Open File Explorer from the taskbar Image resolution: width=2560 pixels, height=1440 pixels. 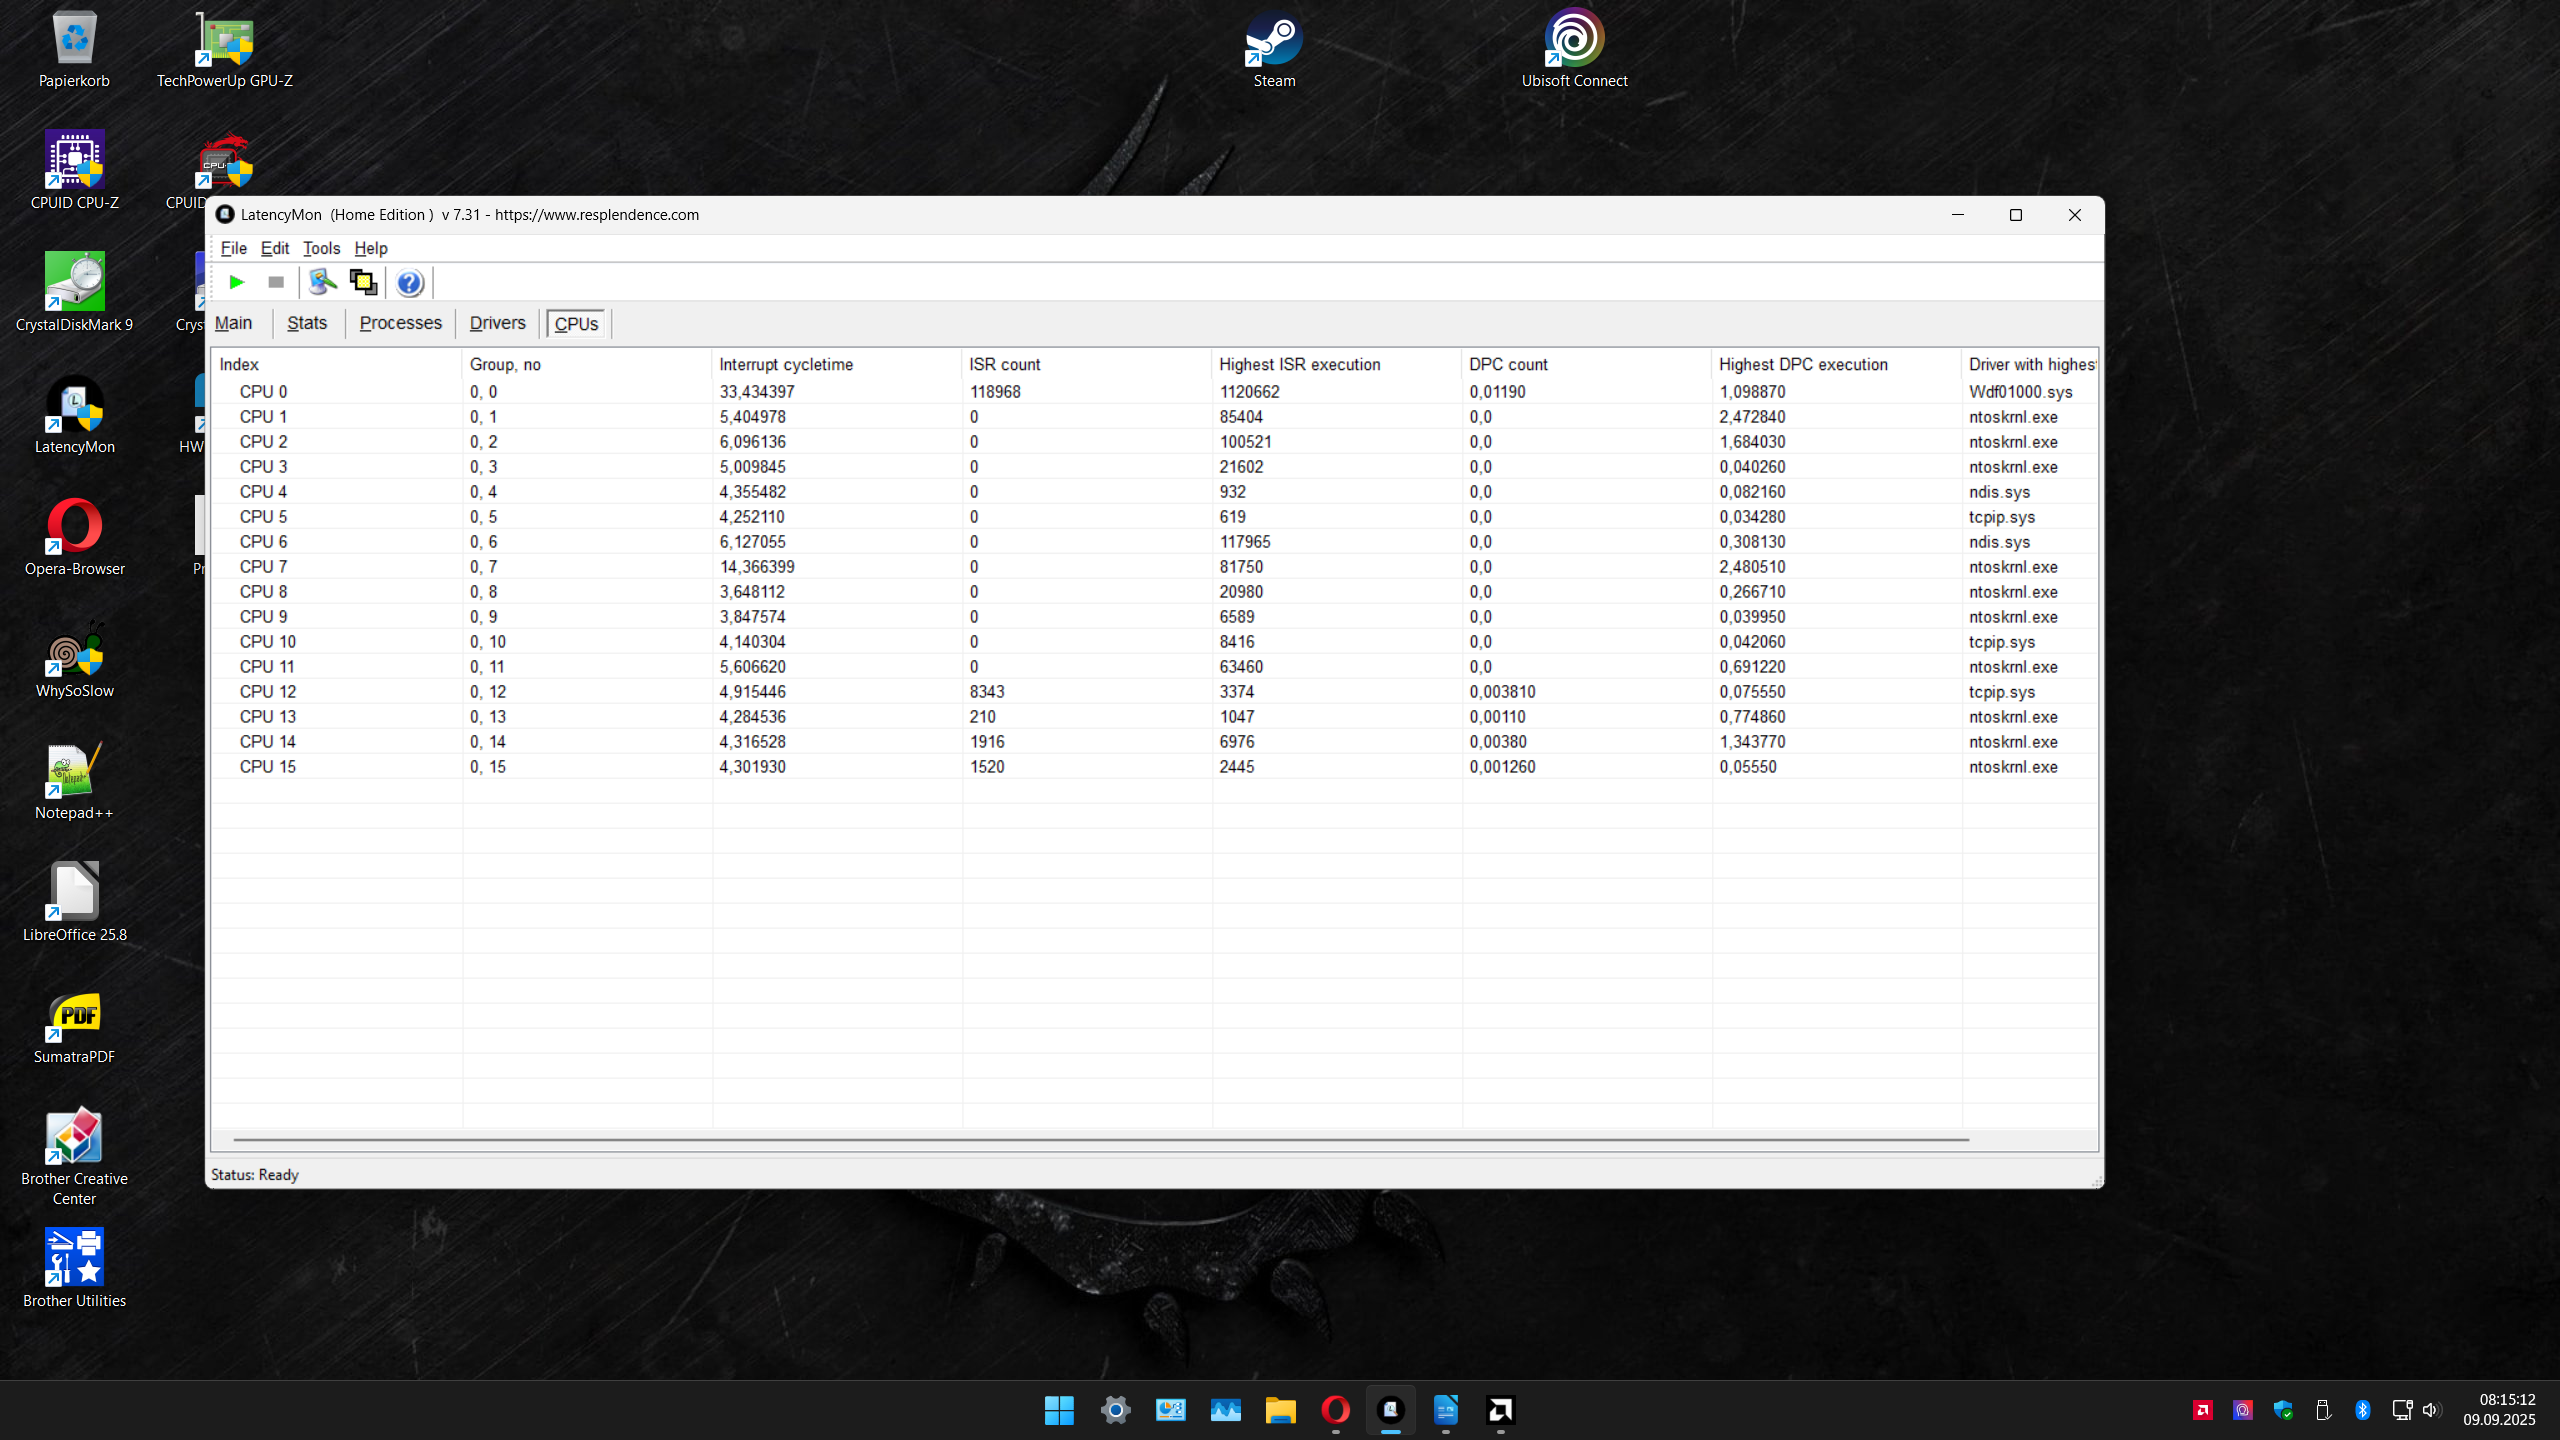[1280, 1410]
